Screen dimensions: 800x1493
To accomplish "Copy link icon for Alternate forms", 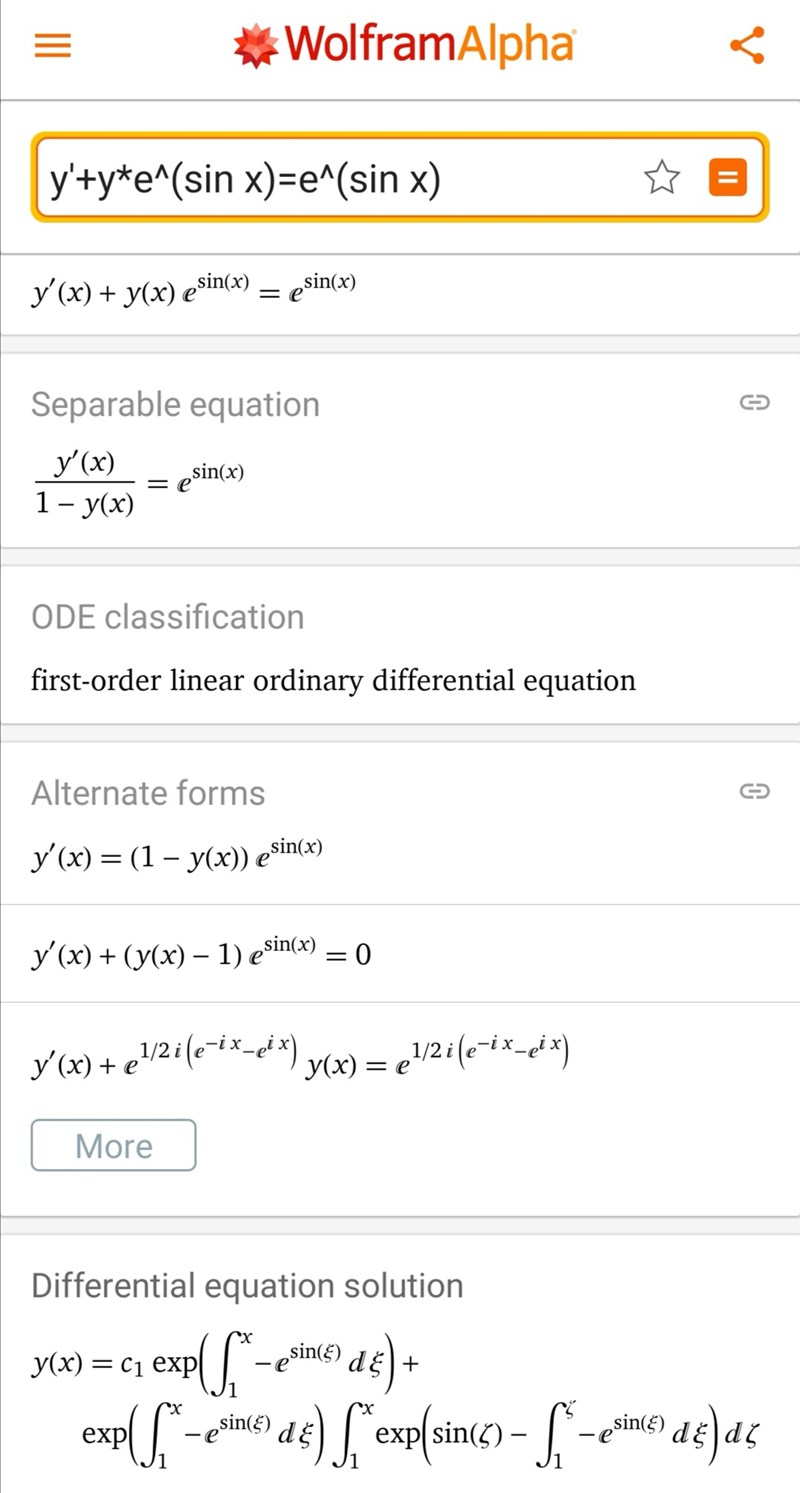I will pyautogui.click(x=753, y=792).
